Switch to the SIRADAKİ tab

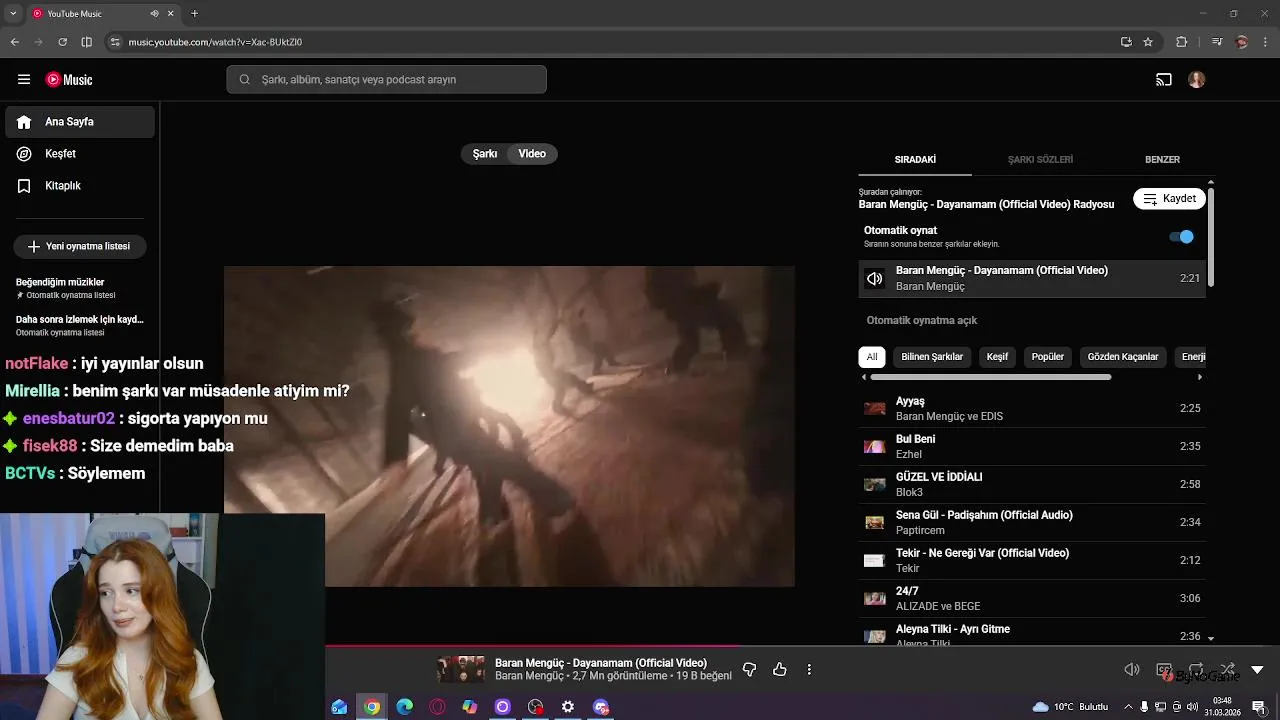click(915, 160)
